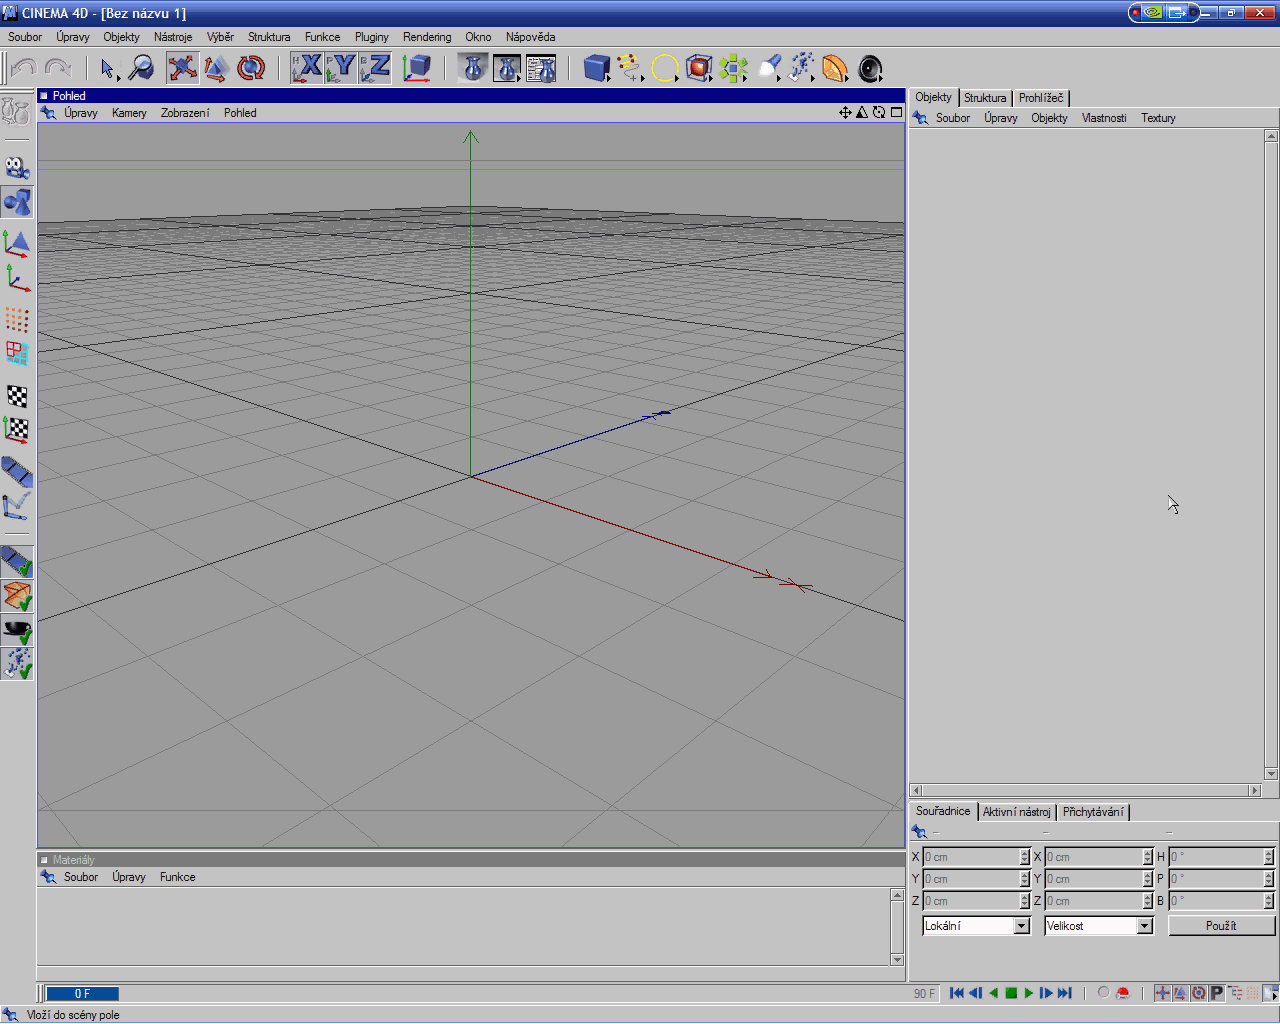The height and width of the screenshot is (1024, 1280).
Task: Add a sound speaker object
Action: (x=870, y=68)
